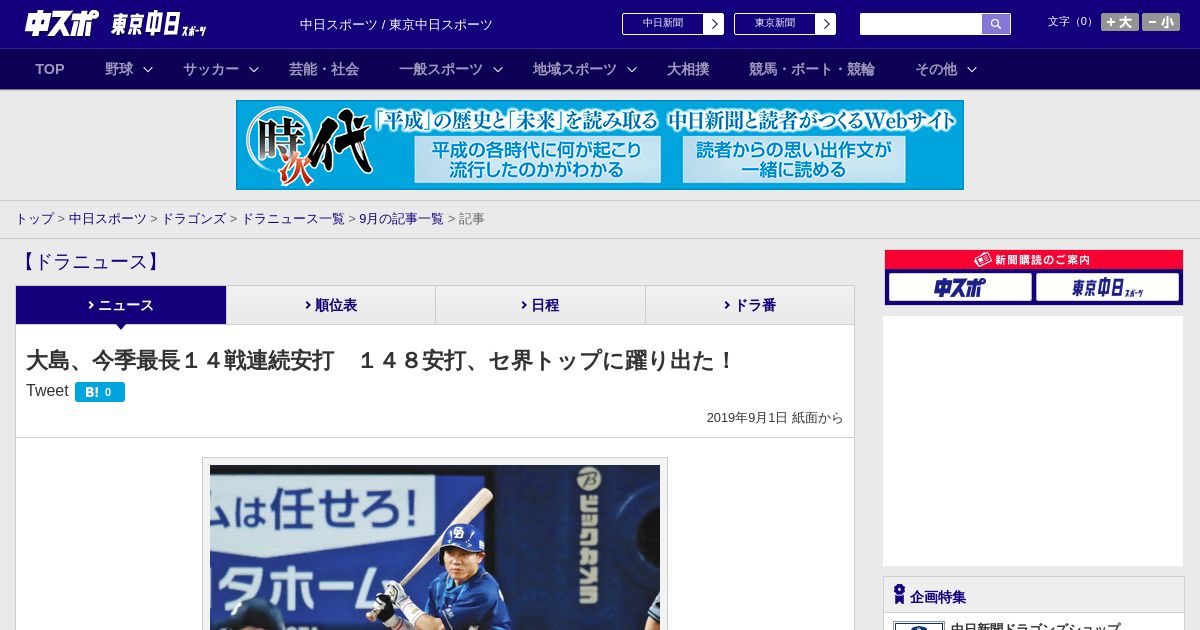Open サッカー navigation menu
The height and width of the screenshot is (630, 1200).
click(211, 69)
